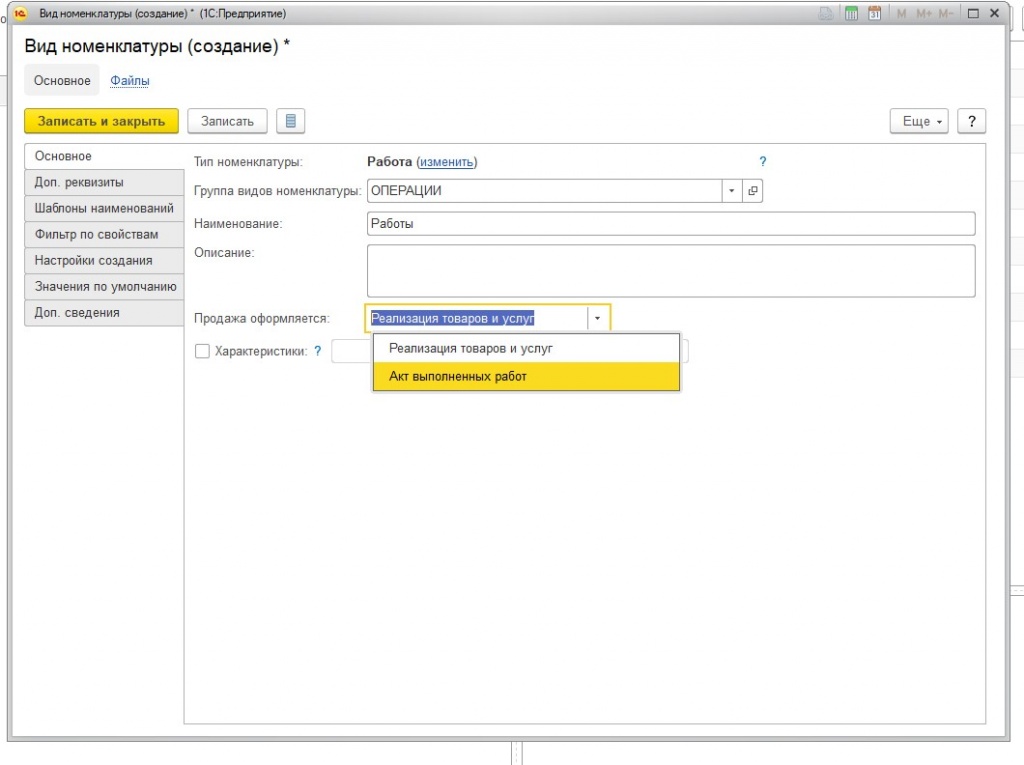The height and width of the screenshot is (765, 1024).
Task: Open the calculator from the title bar
Action: pos(852,14)
